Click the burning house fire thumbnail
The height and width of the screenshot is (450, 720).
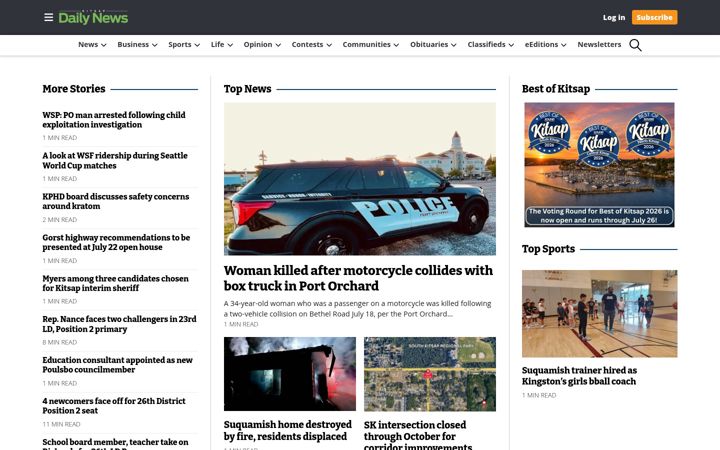(290, 374)
